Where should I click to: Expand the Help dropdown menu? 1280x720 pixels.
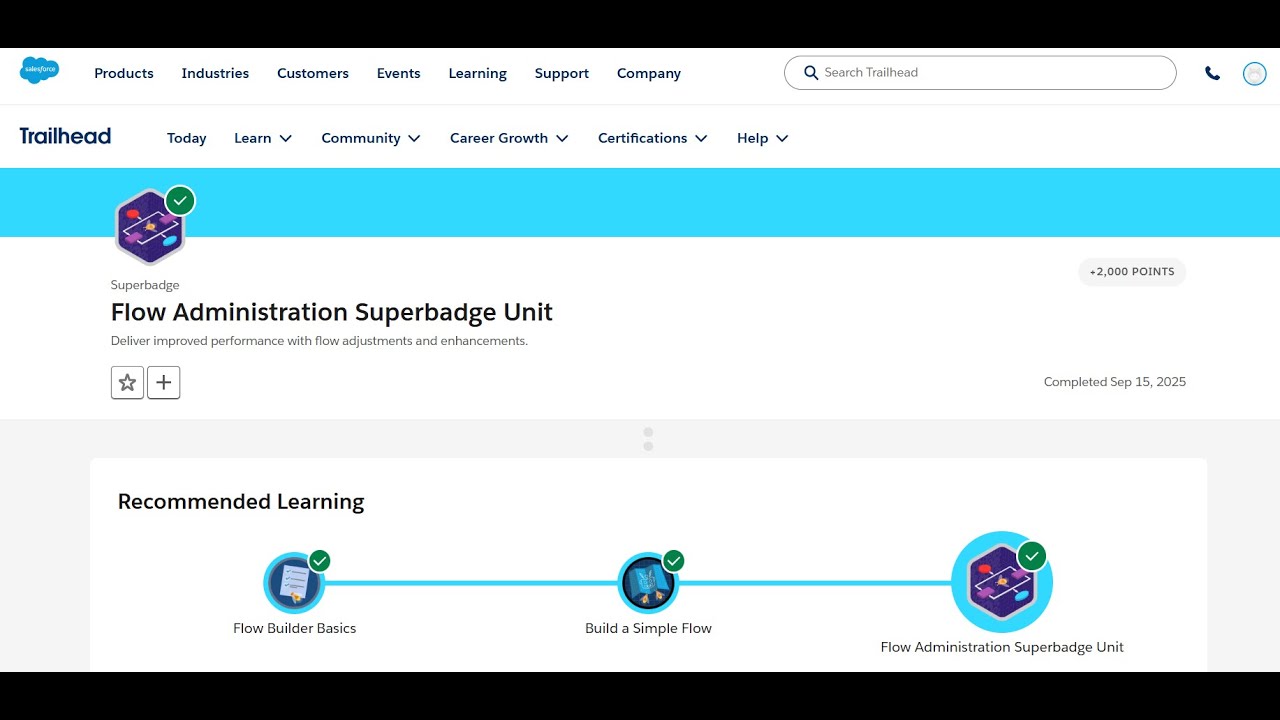point(763,138)
